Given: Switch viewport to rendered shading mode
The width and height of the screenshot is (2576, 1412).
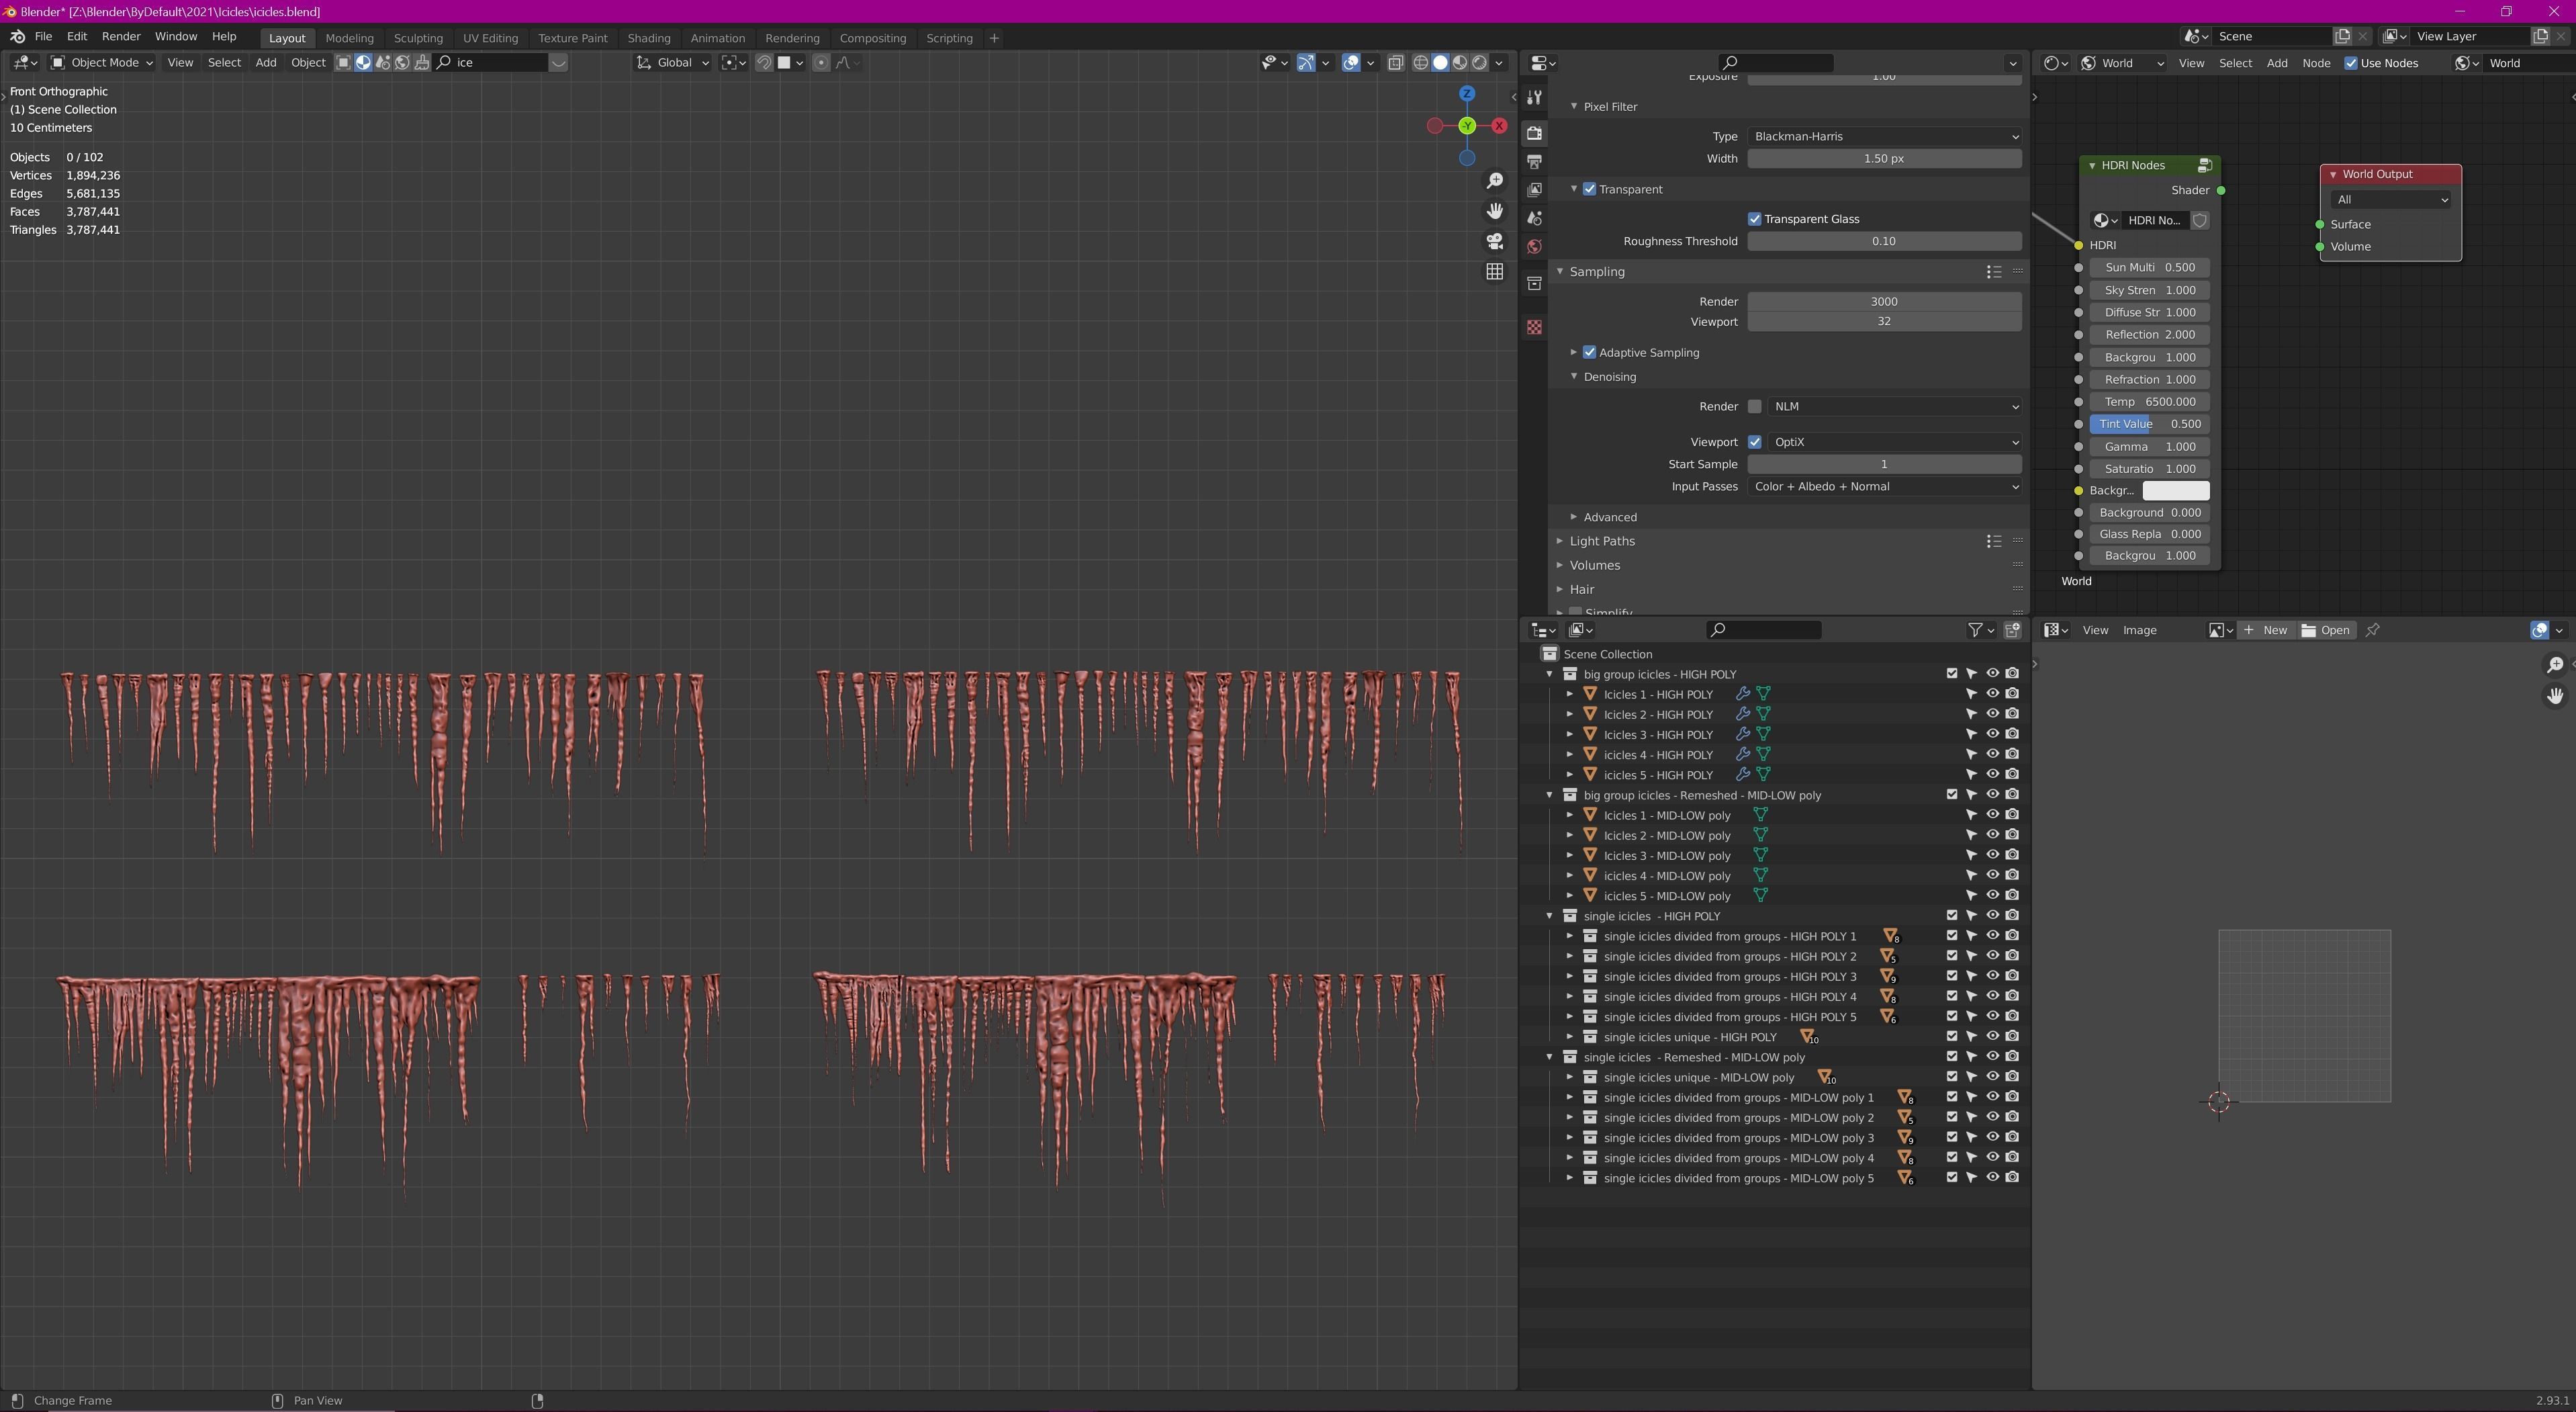Looking at the screenshot, I should click(1479, 63).
